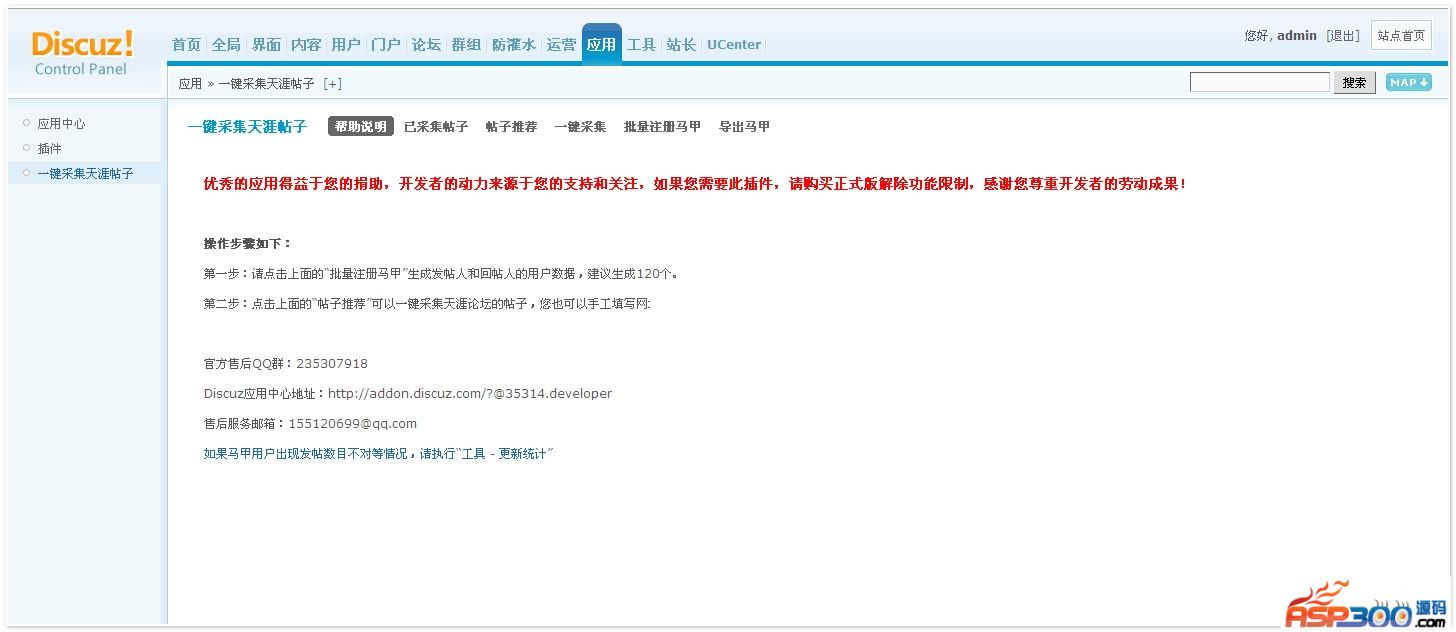Screen dimensions: 1456x632
Task: Click the 站点首页 button
Action: 1401,35
